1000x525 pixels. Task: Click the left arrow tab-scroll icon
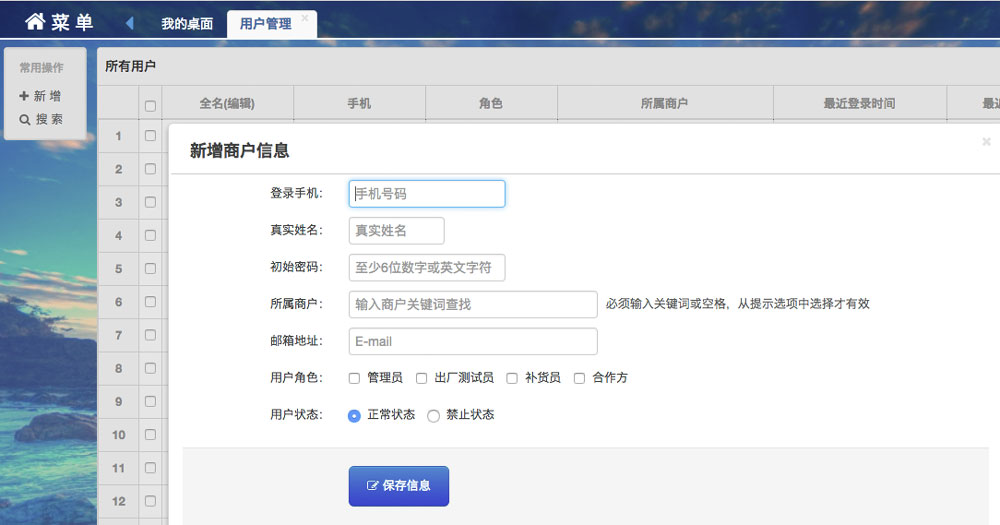129,24
